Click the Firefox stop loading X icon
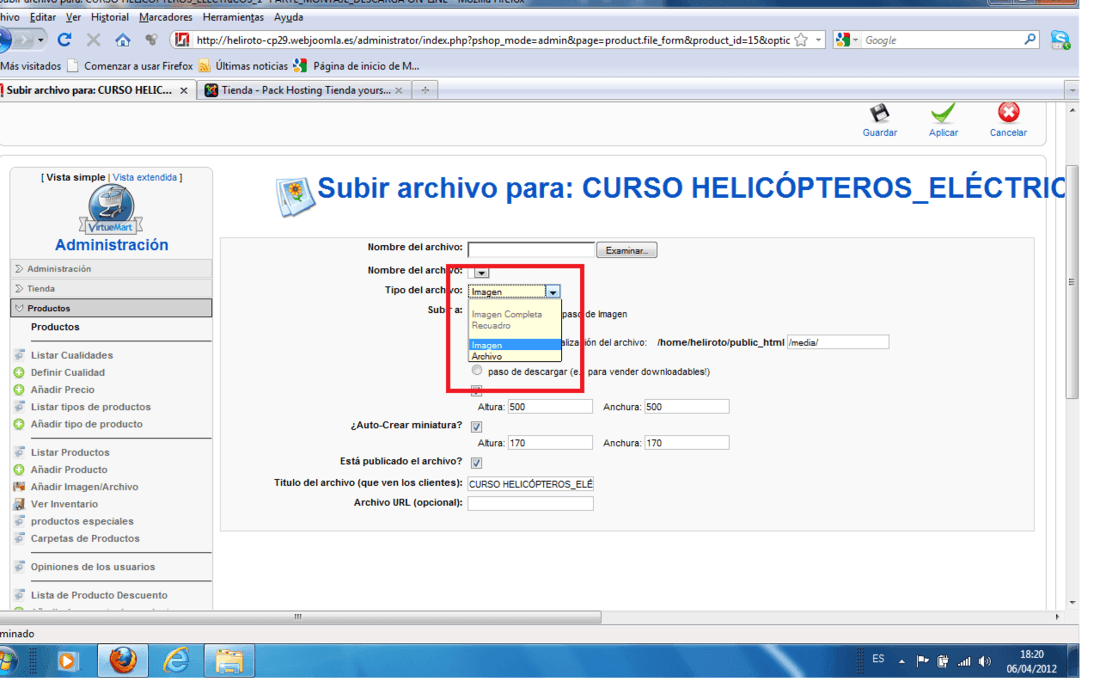 pyautogui.click(x=93, y=40)
